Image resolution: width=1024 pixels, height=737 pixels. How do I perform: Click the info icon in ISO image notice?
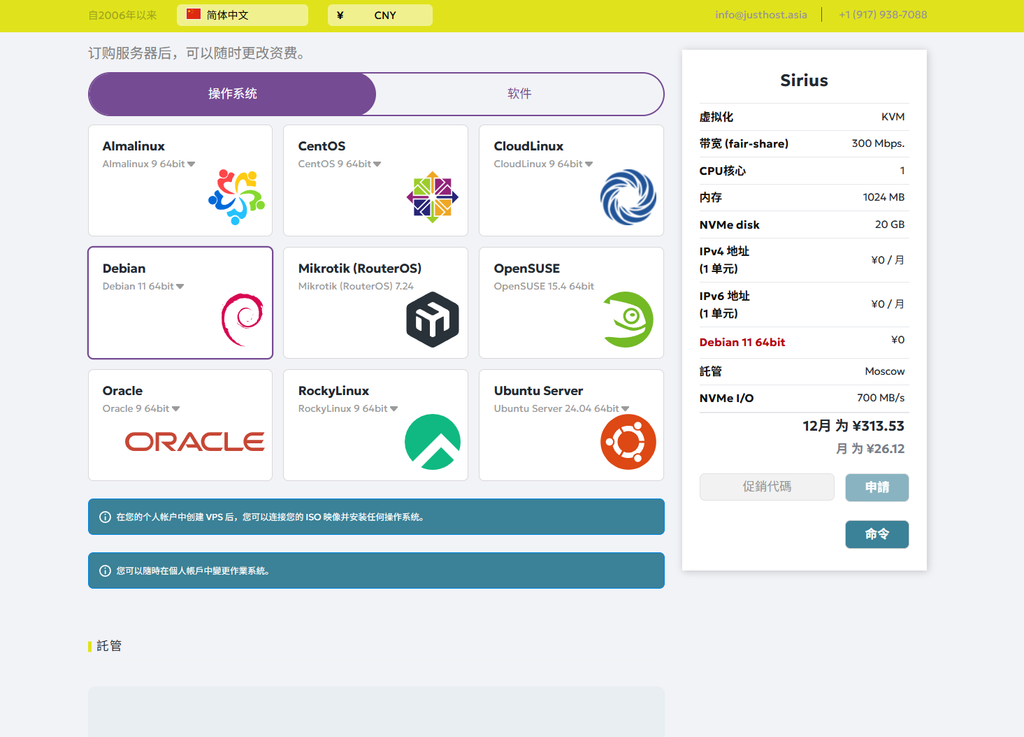tap(104, 517)
